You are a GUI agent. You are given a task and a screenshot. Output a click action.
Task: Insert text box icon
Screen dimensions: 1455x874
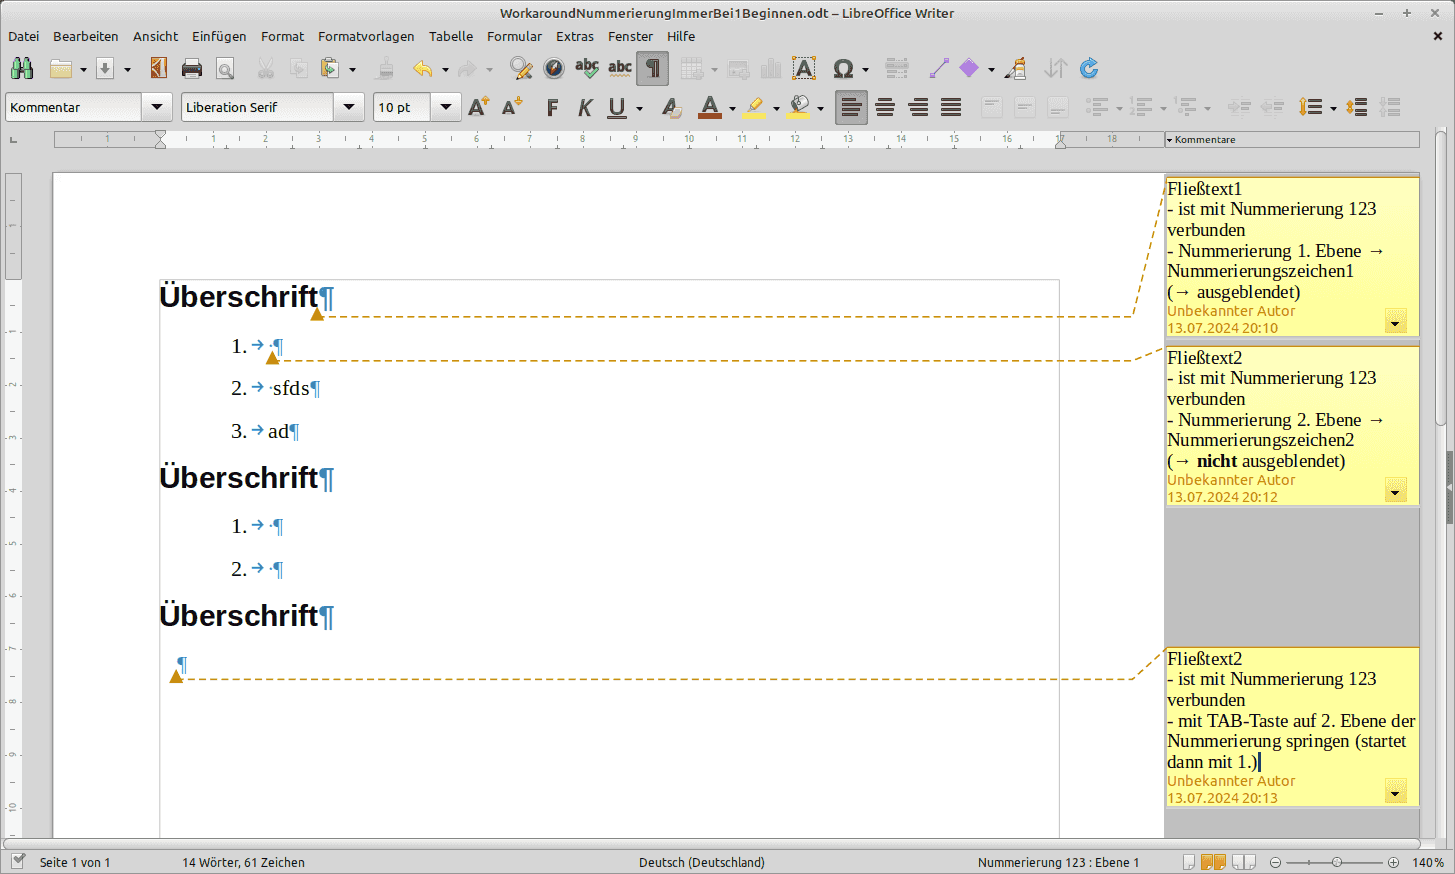(x=804, y=68)
